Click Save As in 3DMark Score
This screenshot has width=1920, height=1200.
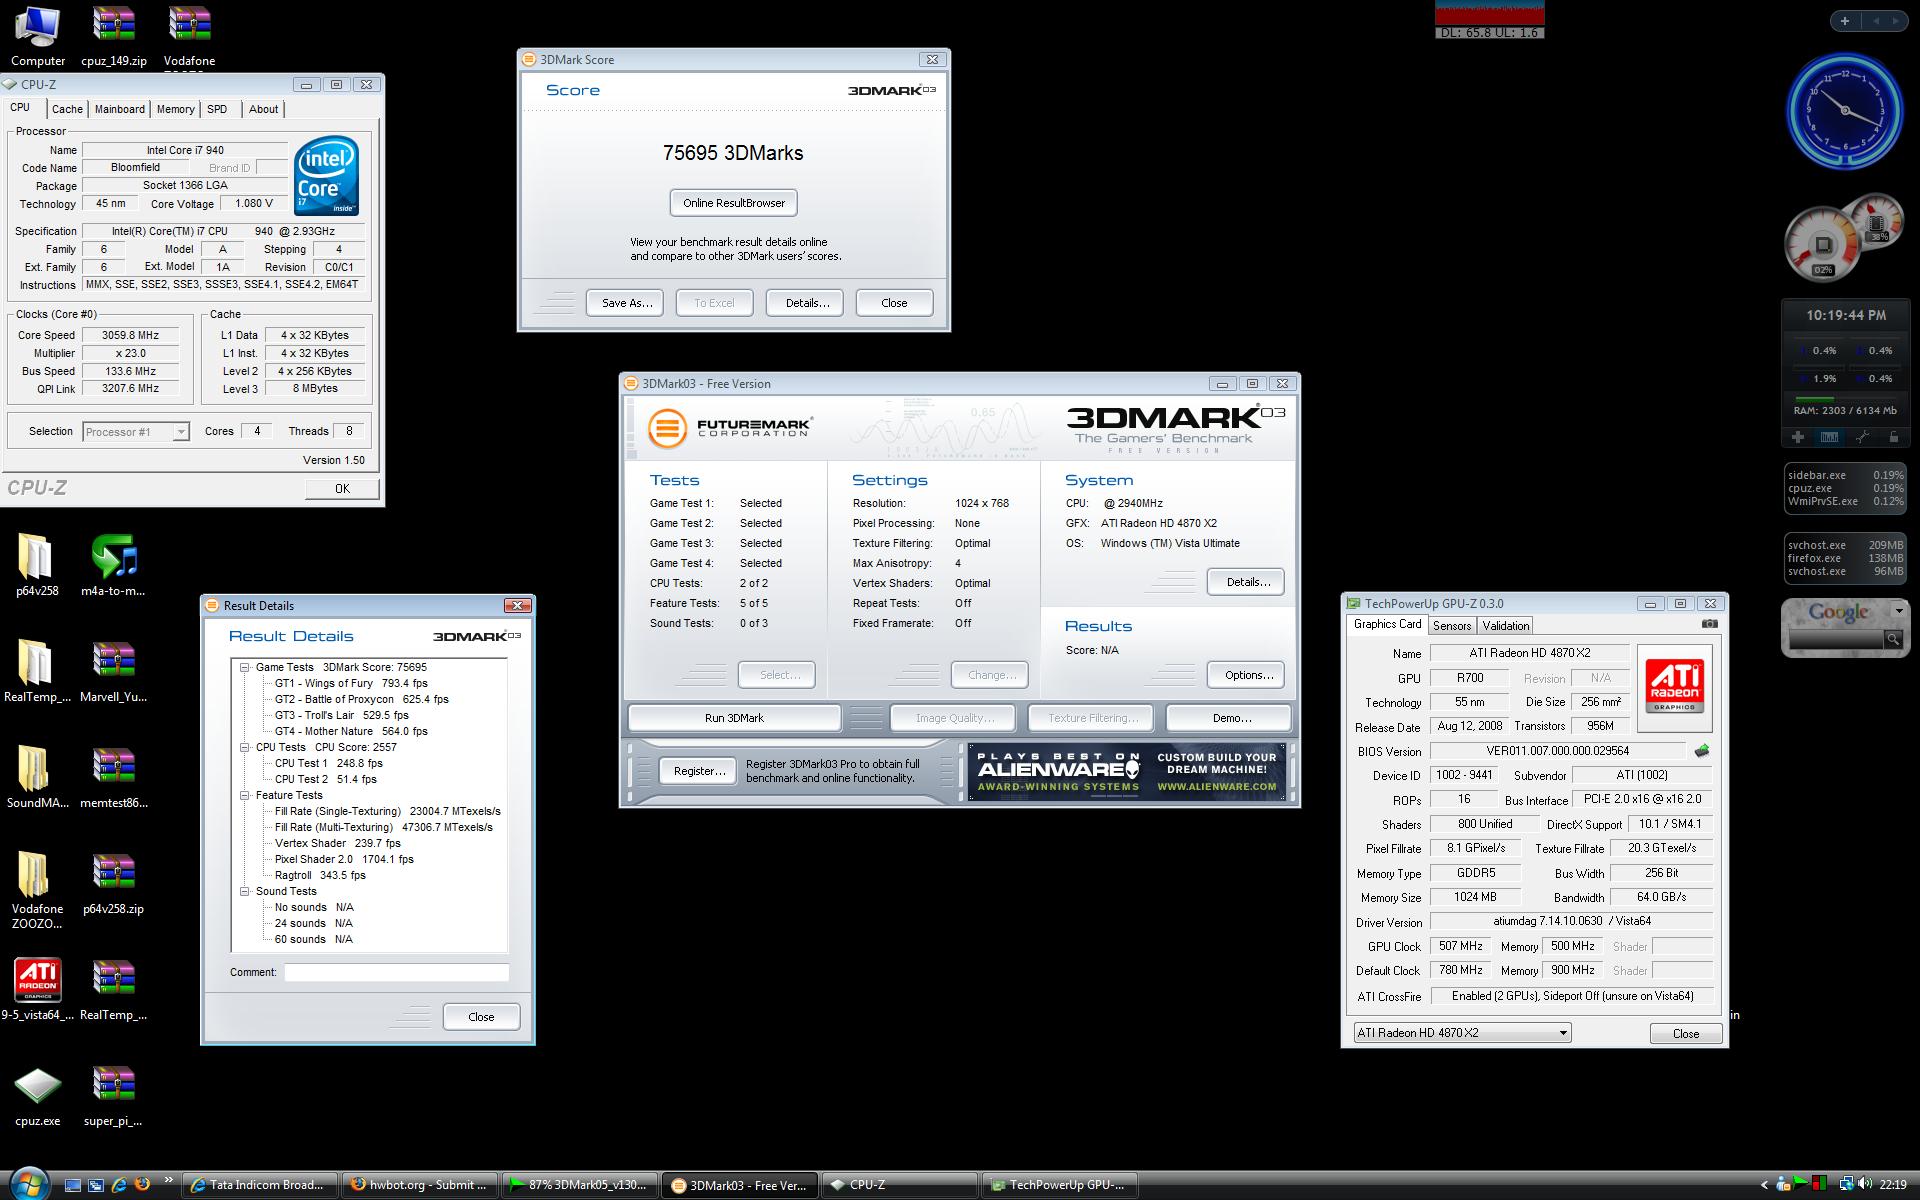pyautogui.click(x=626, y=303)
